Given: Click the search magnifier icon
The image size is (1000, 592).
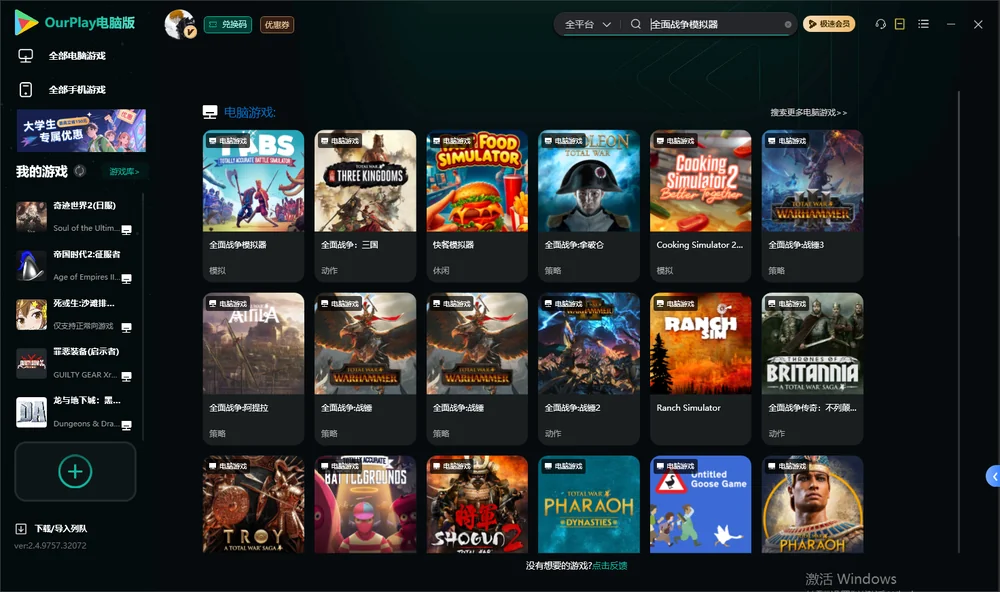Looking at the screenshot, I should coord(636,24).
